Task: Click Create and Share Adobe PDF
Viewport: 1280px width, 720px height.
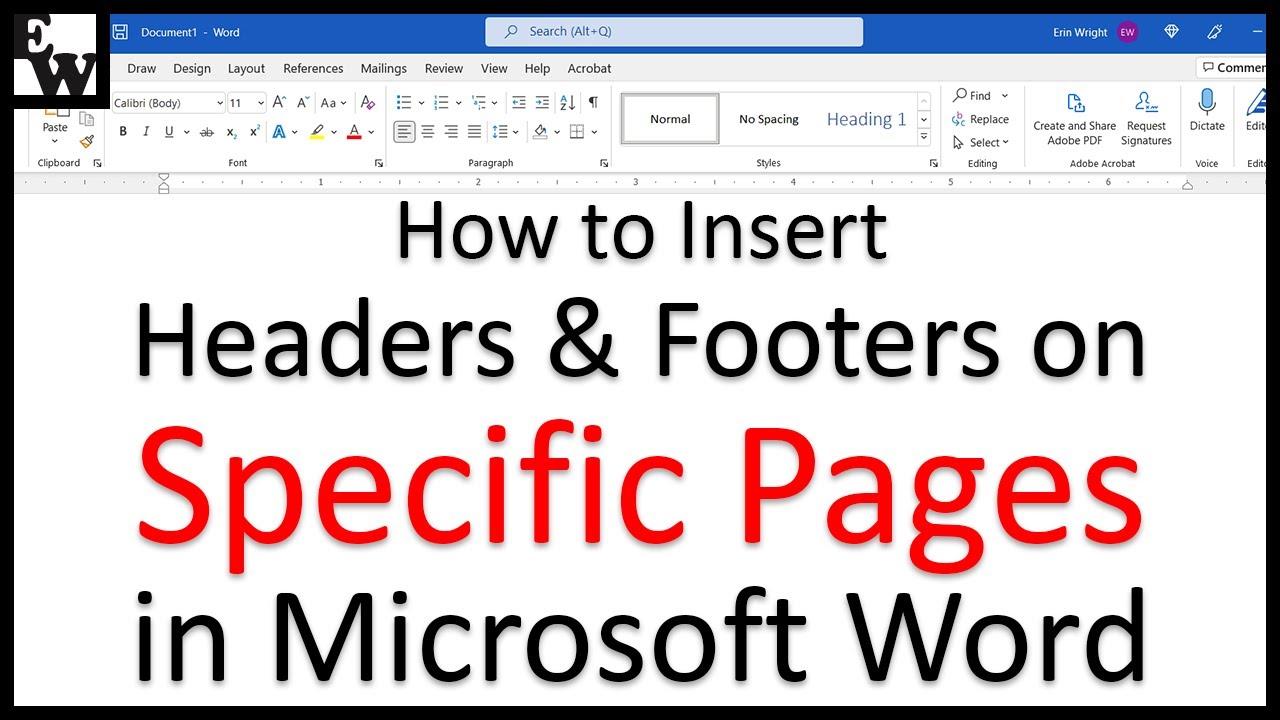Action: pos(1075,118)
